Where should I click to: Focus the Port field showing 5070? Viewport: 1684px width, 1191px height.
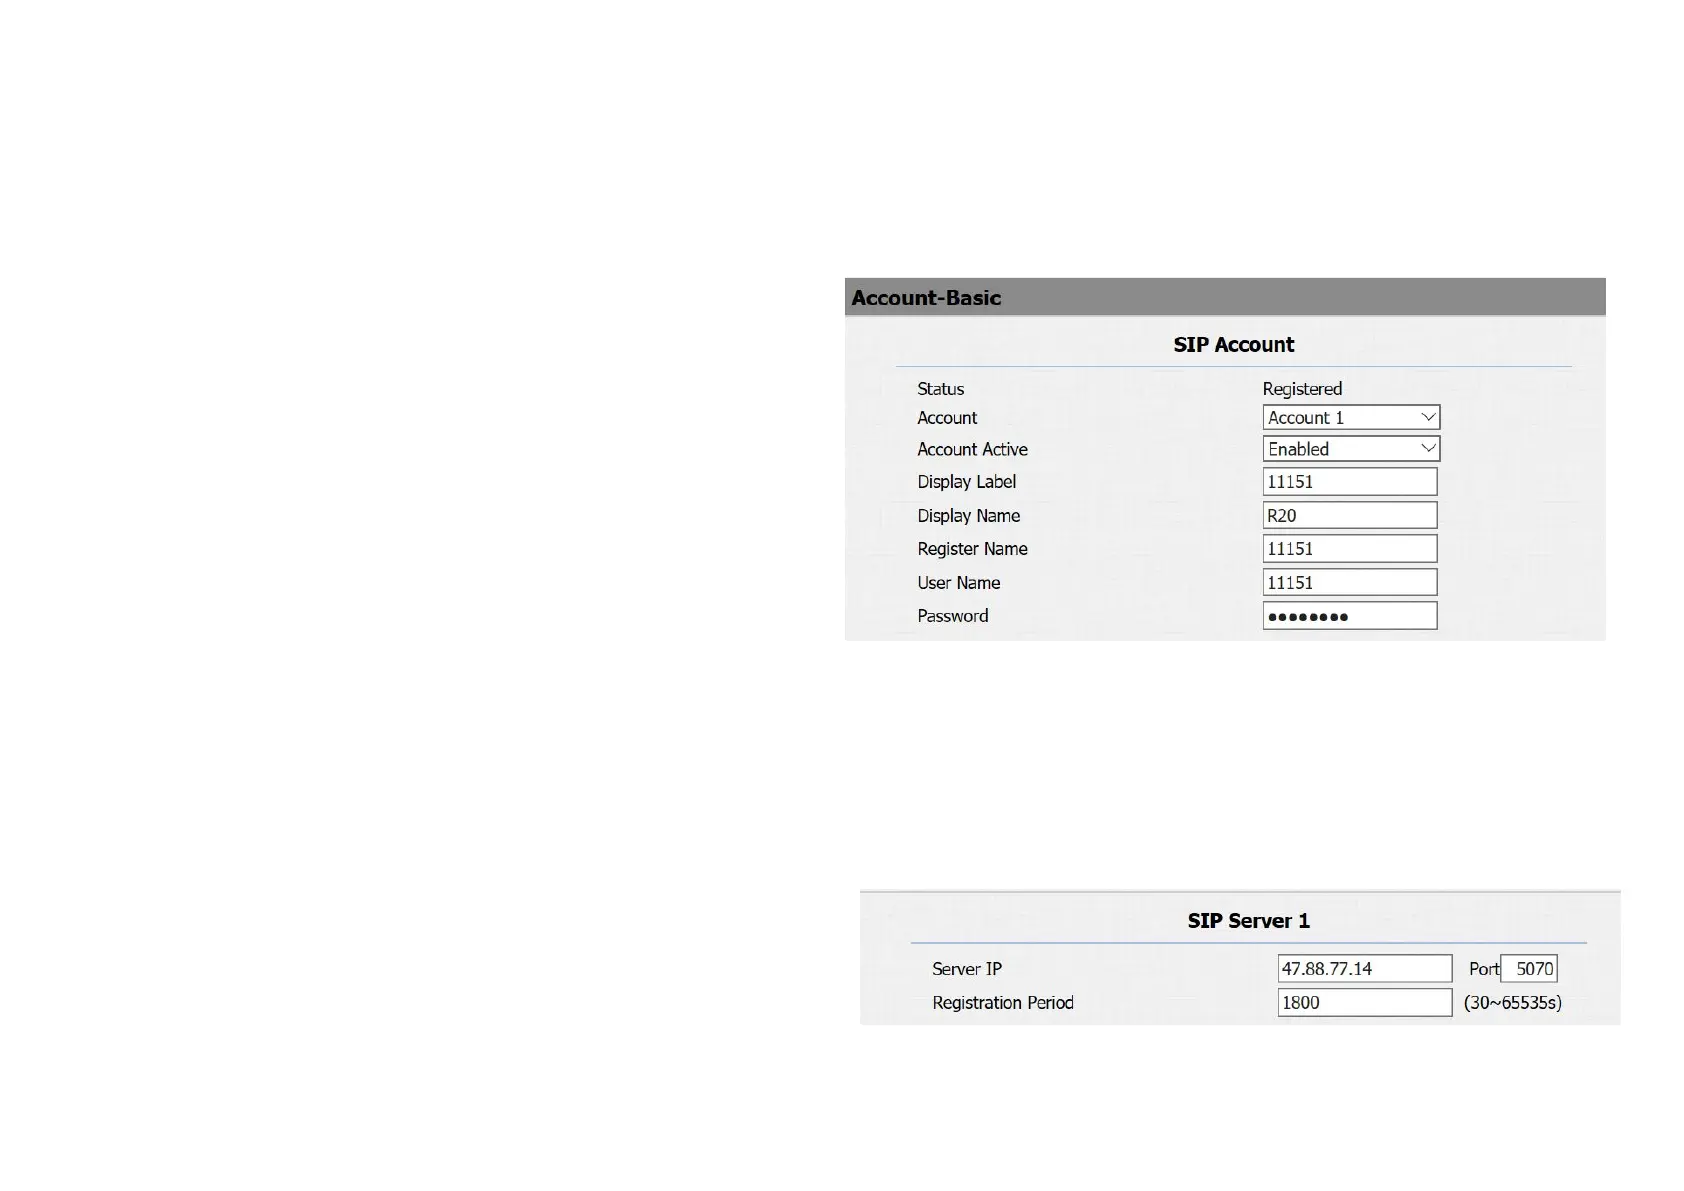coord(1529,968)
